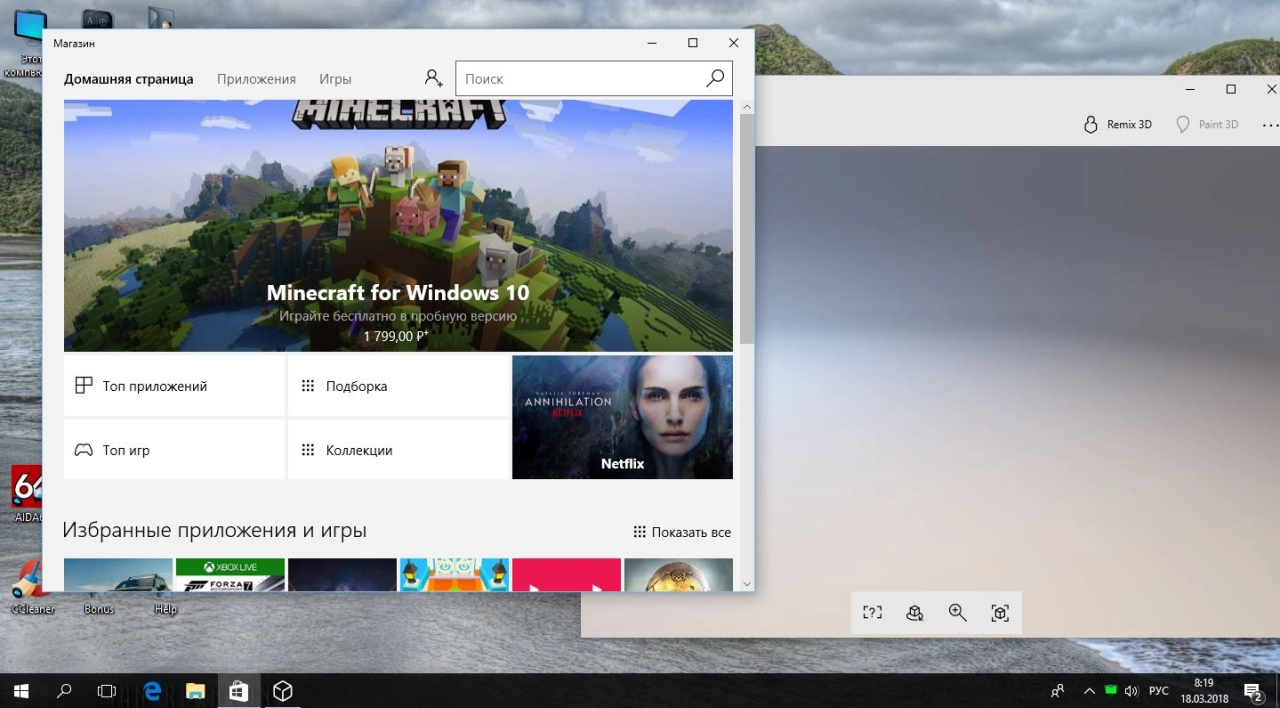The width and height of the screenshot is (1280, 708).
Task: Click the 3D viewer cube icon on taskbar
Action: coord(283,690)
